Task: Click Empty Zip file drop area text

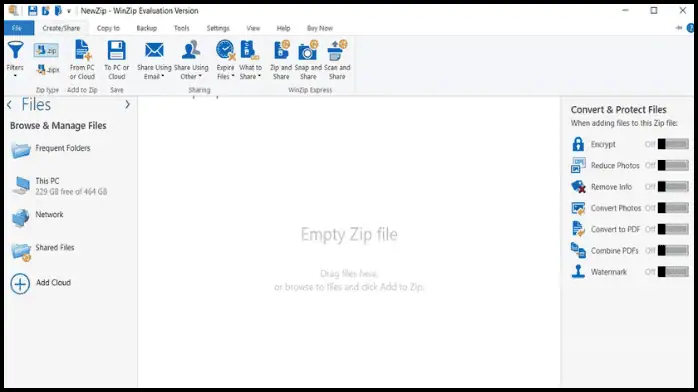Action: click(349, 234)
